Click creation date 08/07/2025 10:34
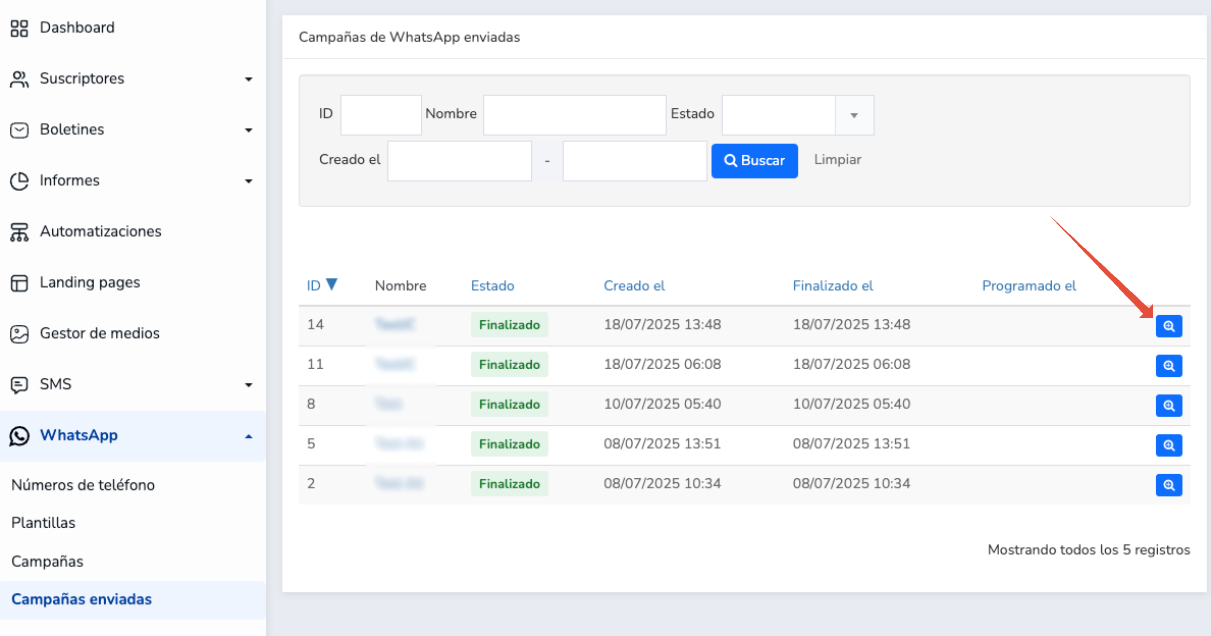Image resolution: width=1211 pixels, height=636 pixels. click(662, 483)
